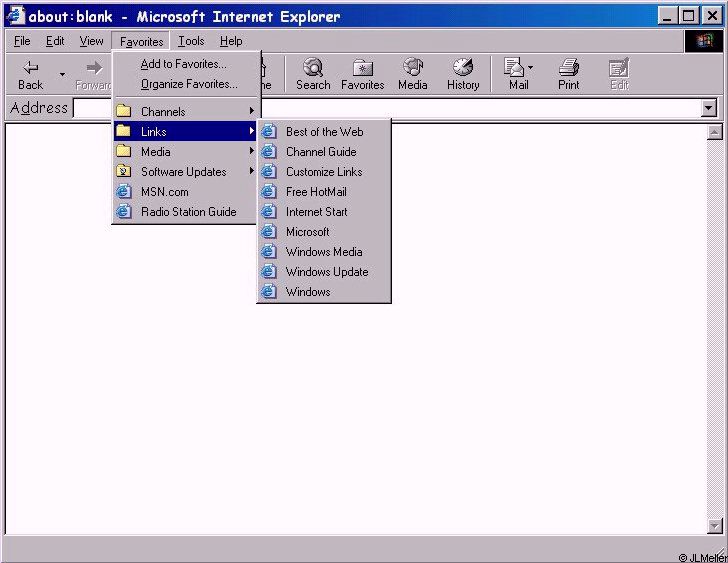The image size is (728, 563).
Task: Open the Tools menu
Action: [x=191, y=41]
